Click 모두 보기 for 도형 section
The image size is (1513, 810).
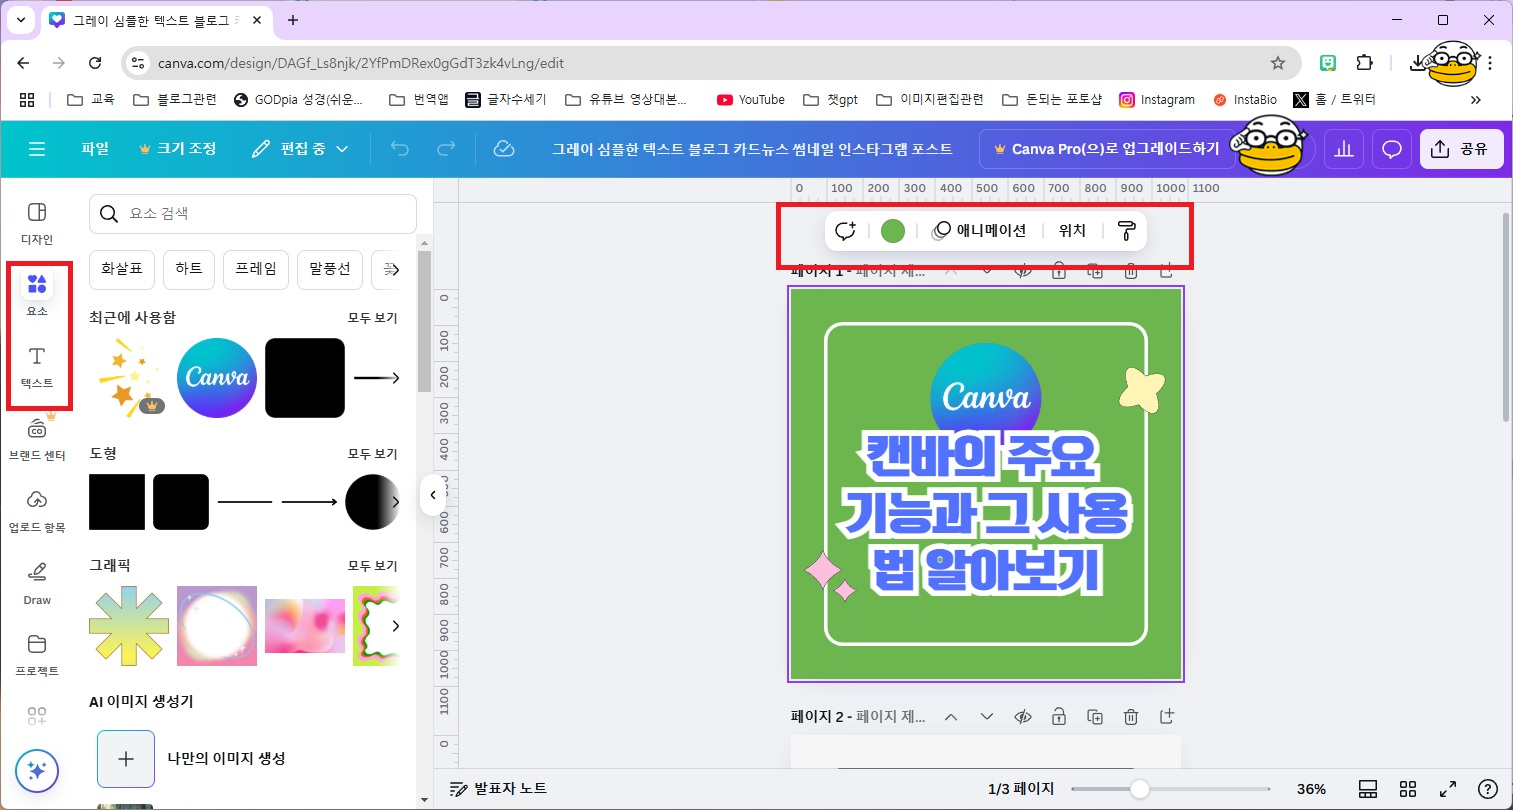coord(372,454)
